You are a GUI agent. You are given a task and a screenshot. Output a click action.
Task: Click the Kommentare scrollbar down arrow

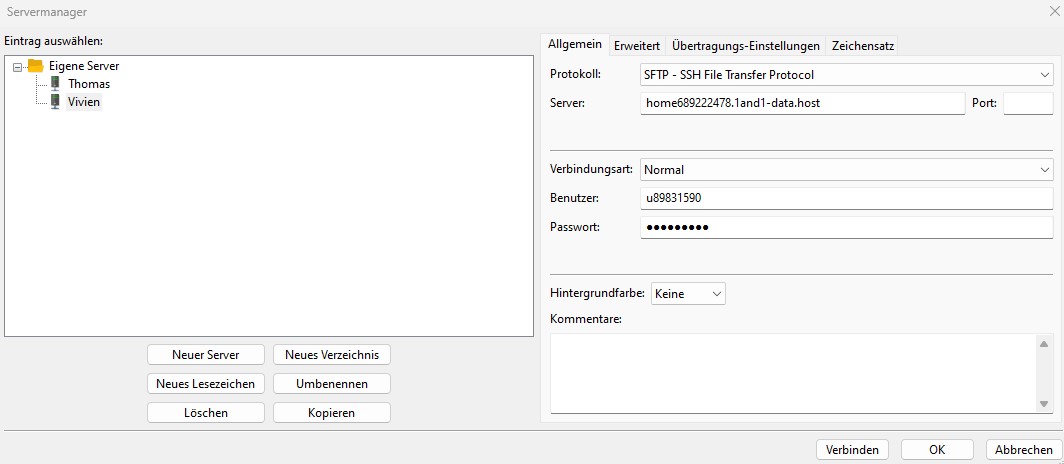[x=1044, y=404]
